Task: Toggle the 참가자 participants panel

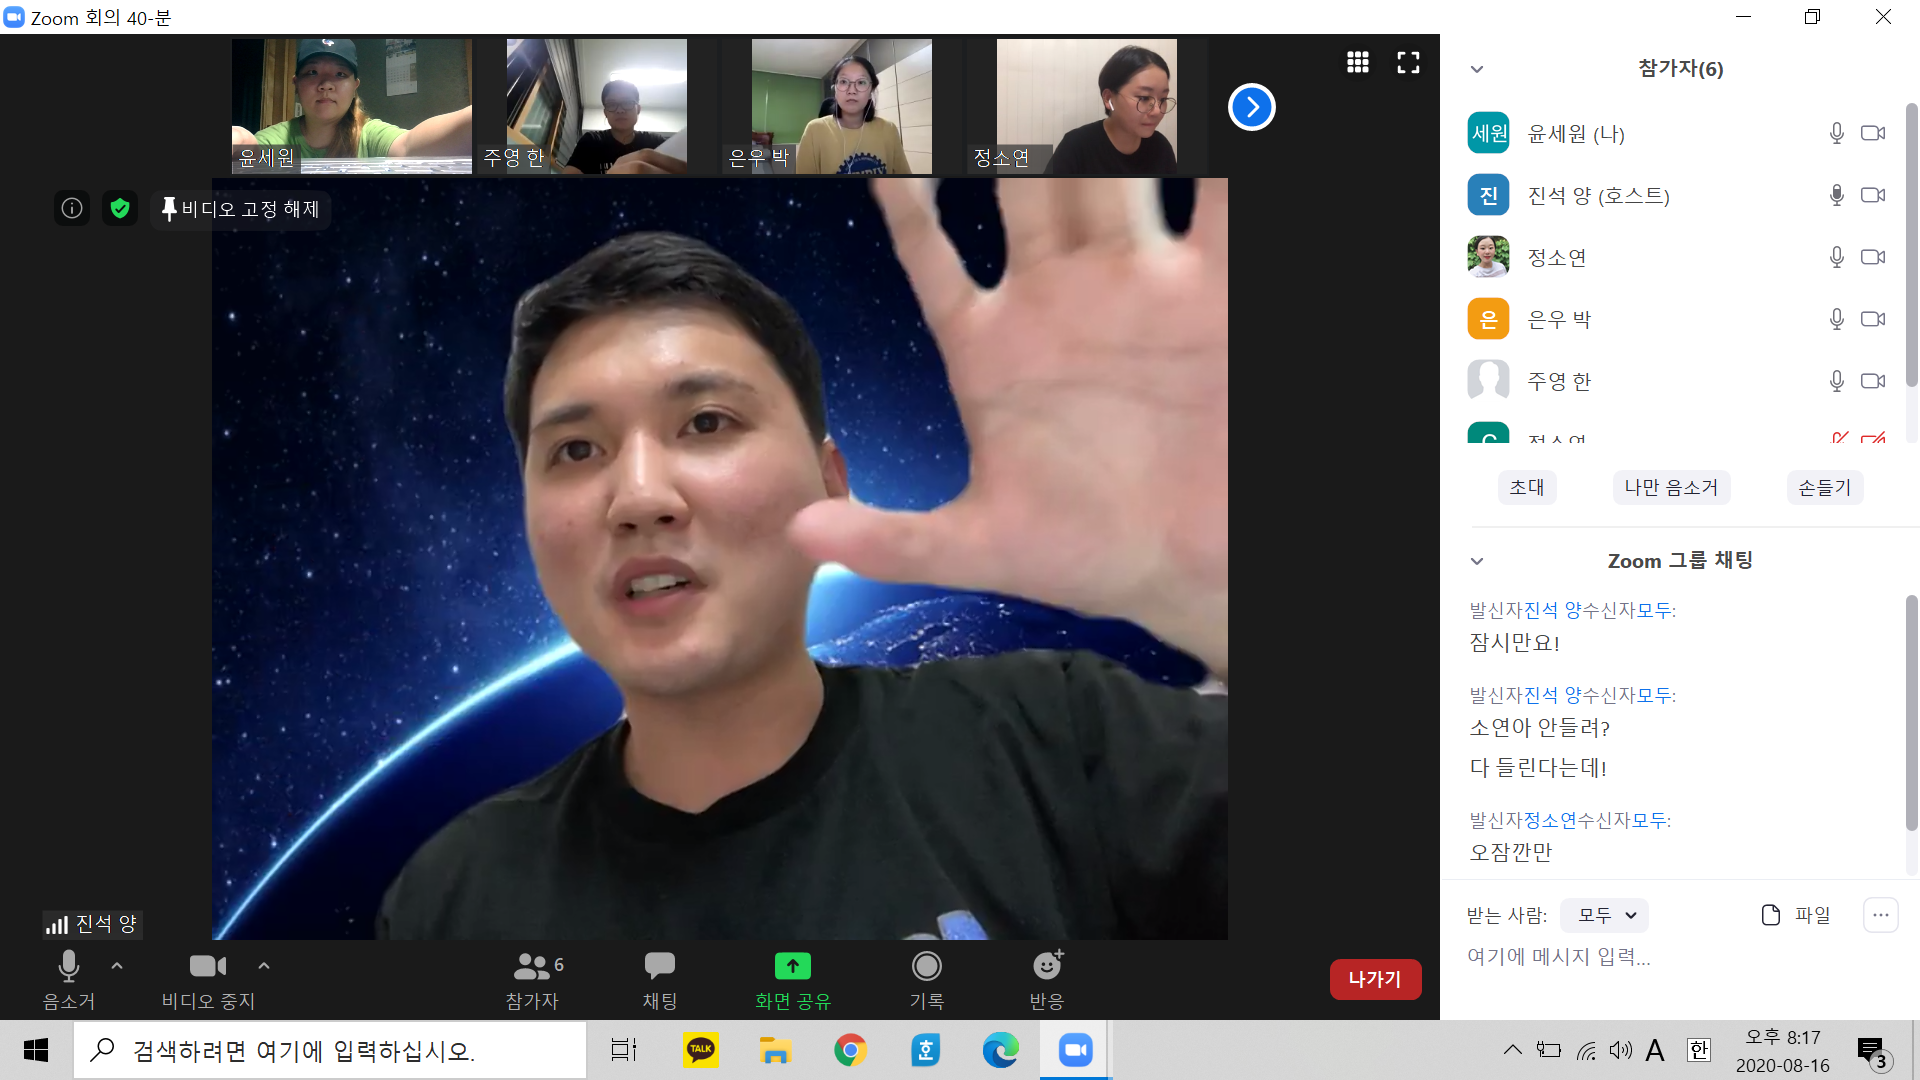Action: click(533, 979)
